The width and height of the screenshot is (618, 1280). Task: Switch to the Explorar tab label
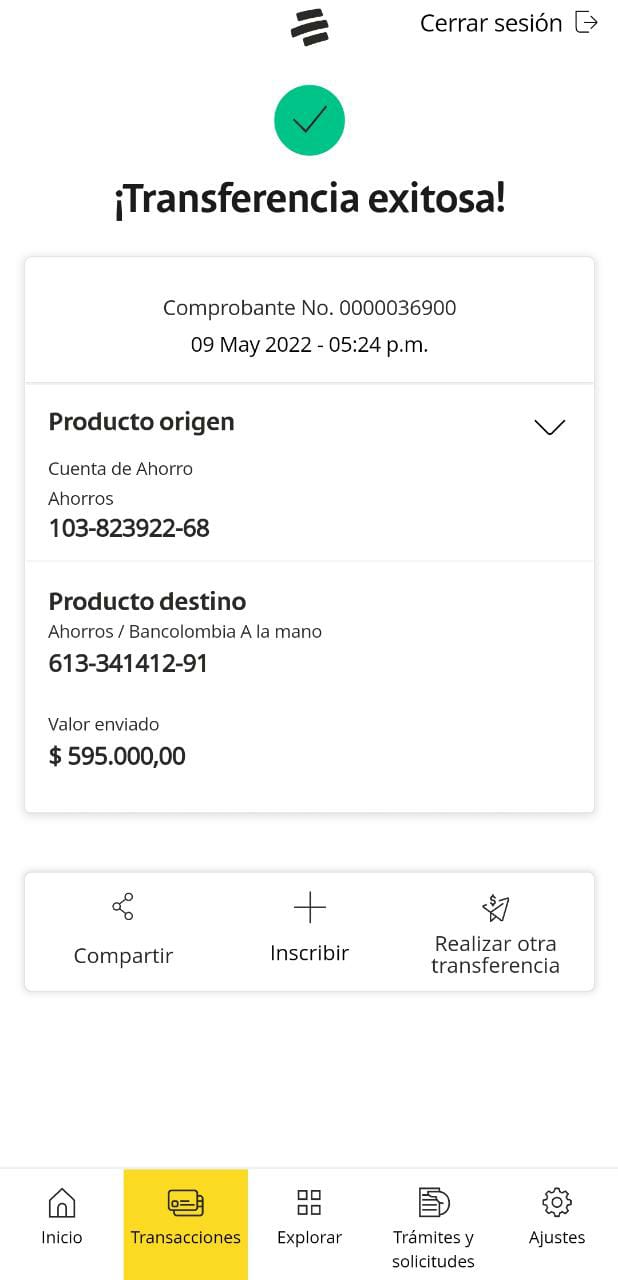tap(309, 1238)
